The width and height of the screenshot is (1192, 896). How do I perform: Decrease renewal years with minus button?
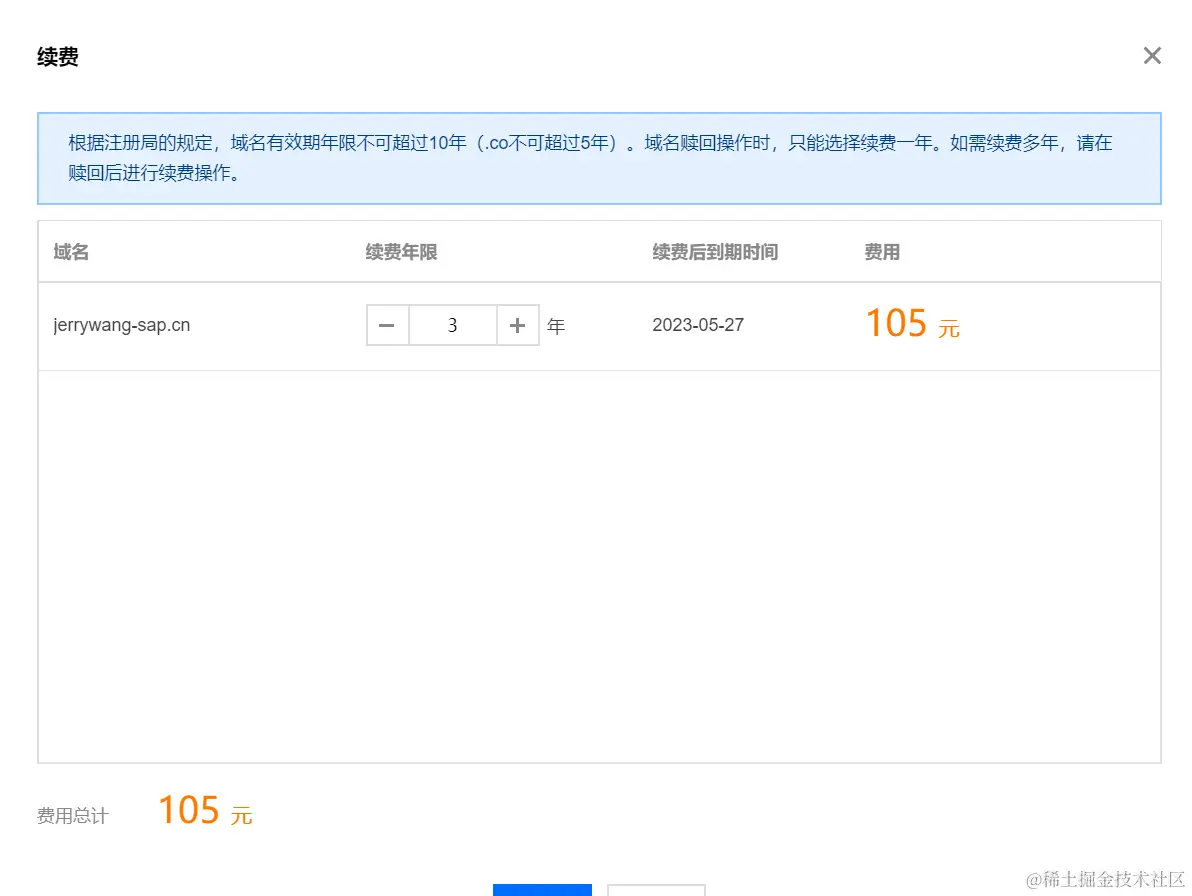[387, 325]
